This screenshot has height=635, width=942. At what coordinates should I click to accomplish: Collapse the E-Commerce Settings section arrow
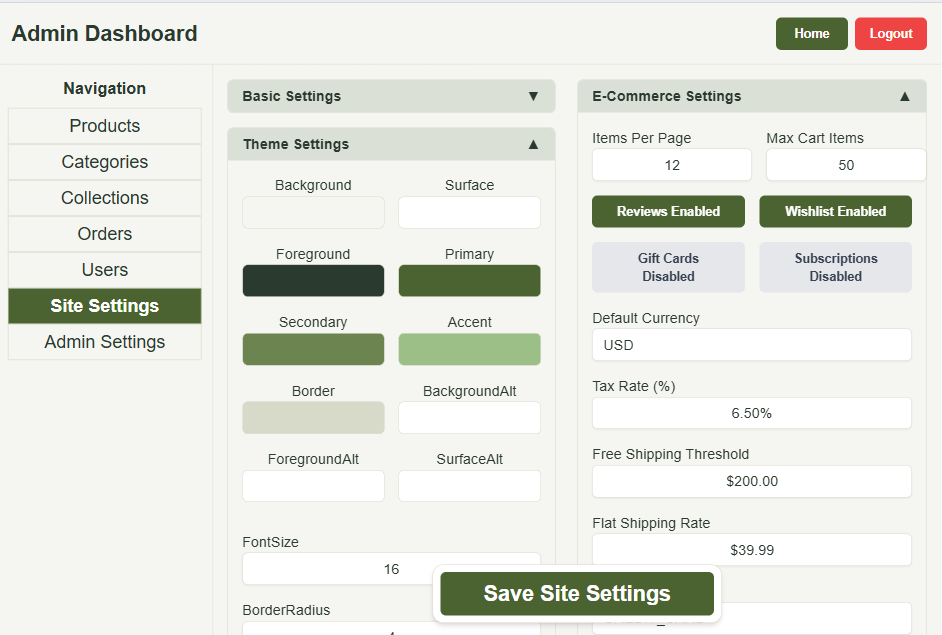pyautogui.click(x=905, y=96)
